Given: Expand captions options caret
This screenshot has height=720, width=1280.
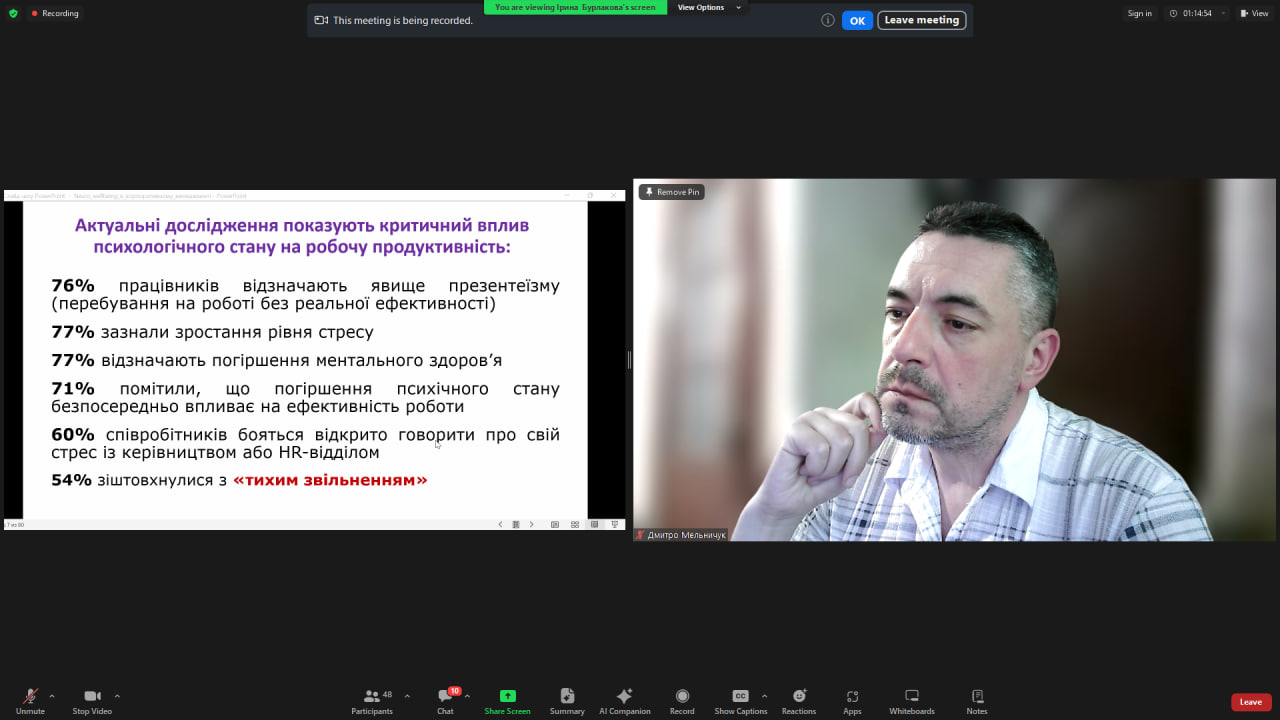Looking at the screenshot, I should (764, 696).
